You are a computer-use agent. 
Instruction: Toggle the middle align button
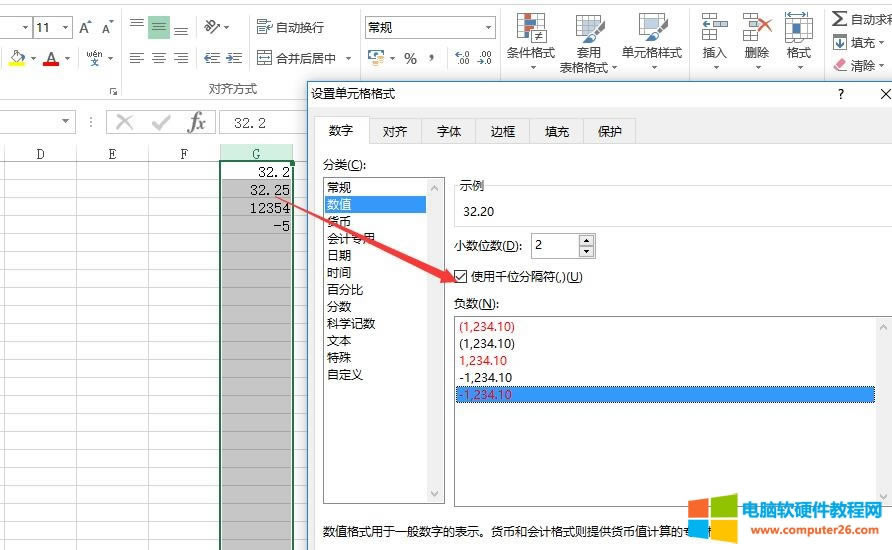point(159,27)
